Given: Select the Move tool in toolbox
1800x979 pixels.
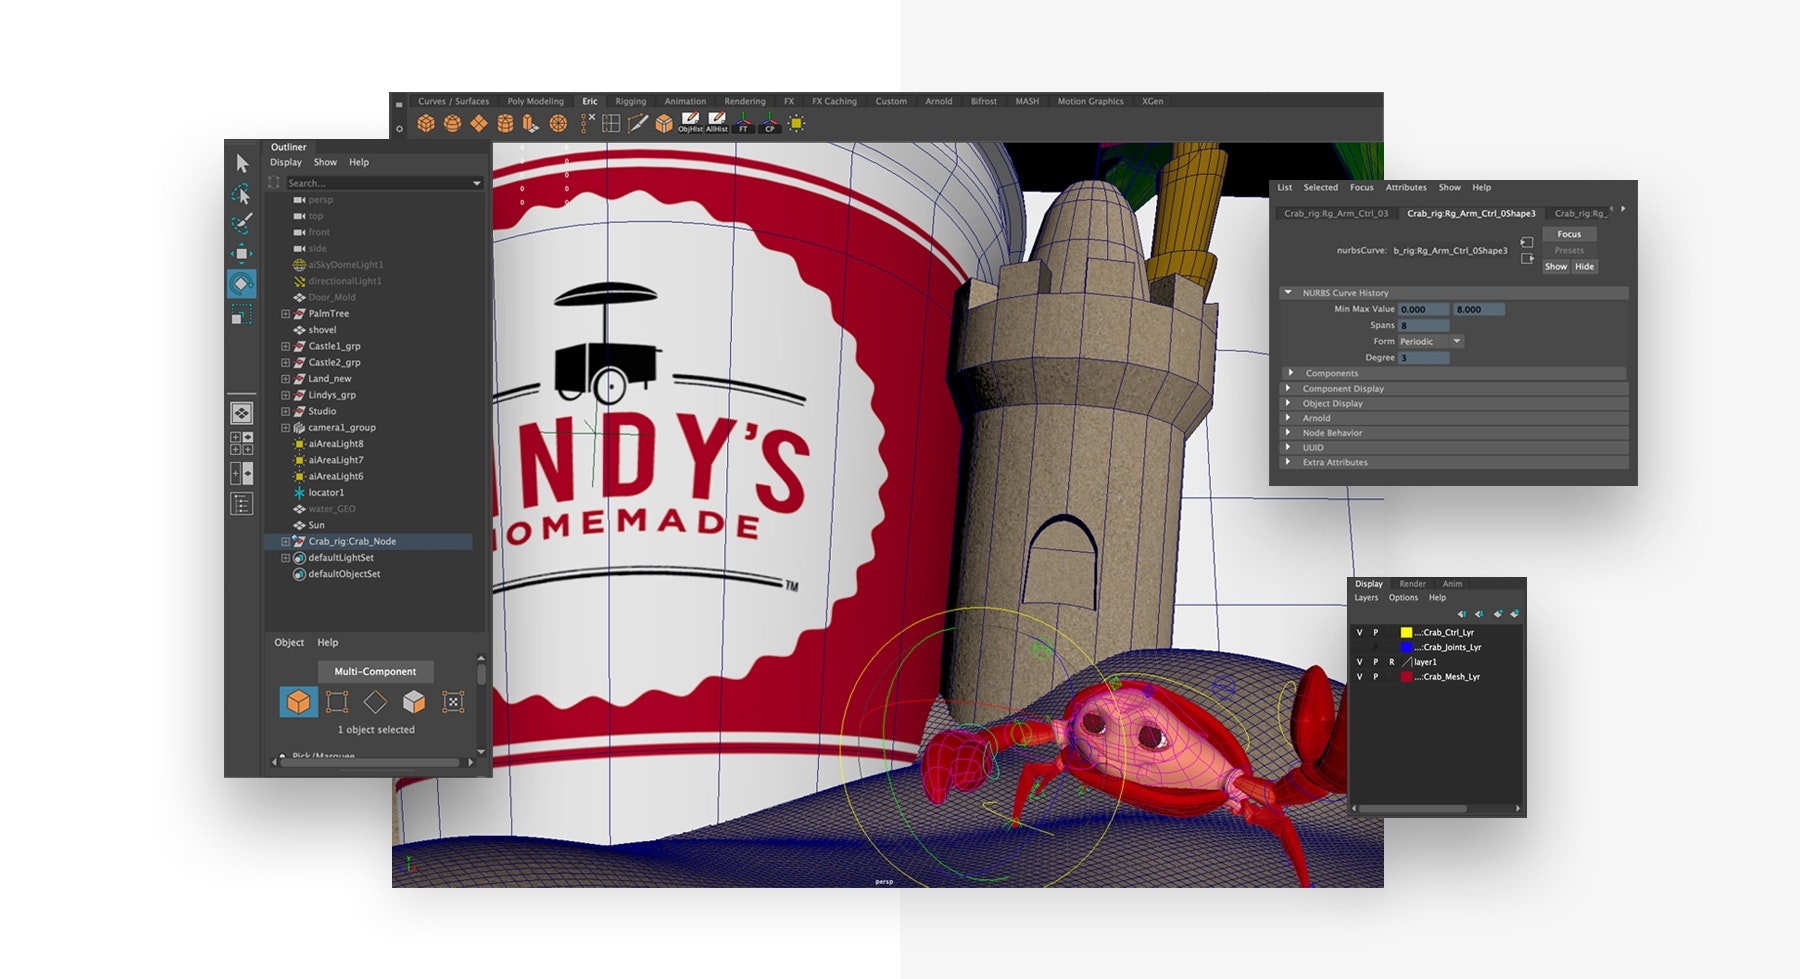Looking at the screenshot, I should (241, 254).
